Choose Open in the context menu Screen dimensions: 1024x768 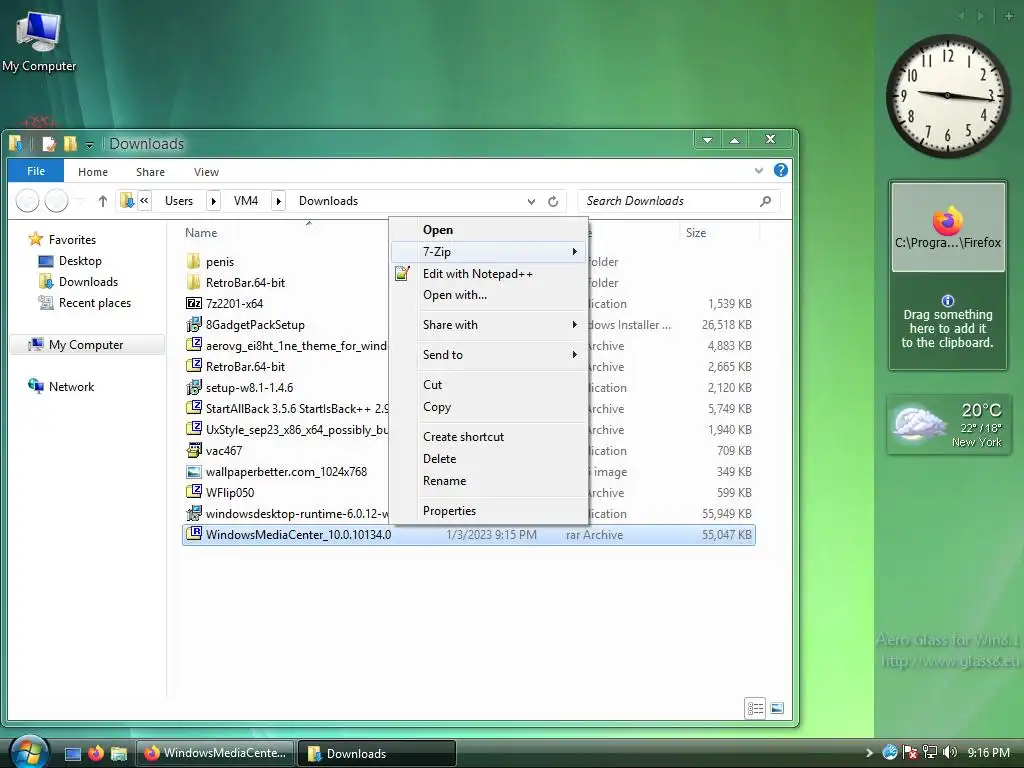point(438,230)
